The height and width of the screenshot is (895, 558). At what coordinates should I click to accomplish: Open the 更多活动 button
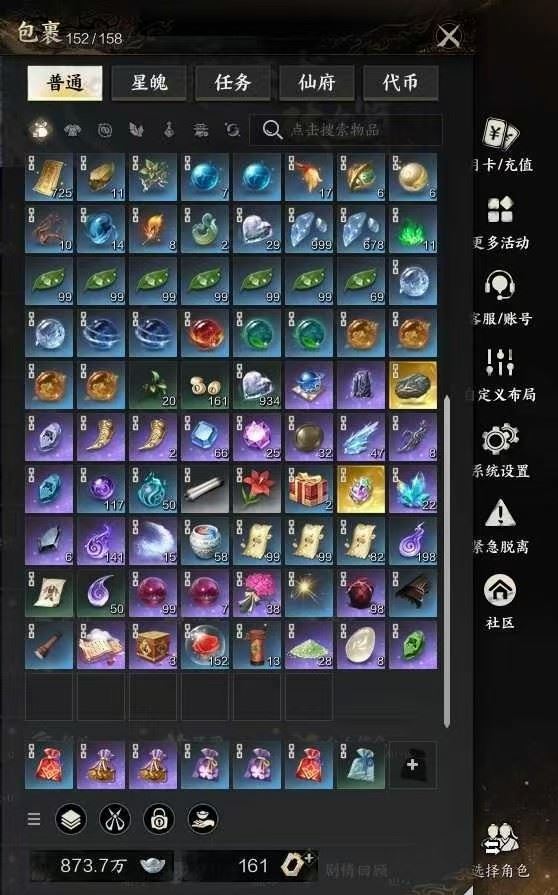[500, 221]
